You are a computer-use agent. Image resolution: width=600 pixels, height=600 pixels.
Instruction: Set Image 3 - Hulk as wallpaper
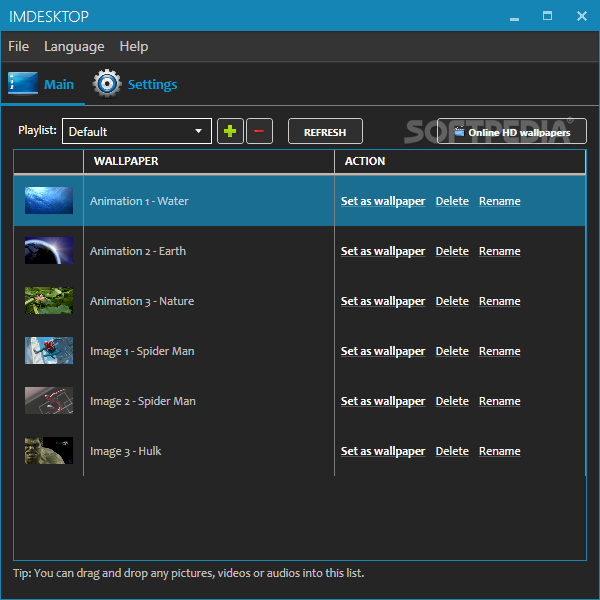(x=383, y=452)
